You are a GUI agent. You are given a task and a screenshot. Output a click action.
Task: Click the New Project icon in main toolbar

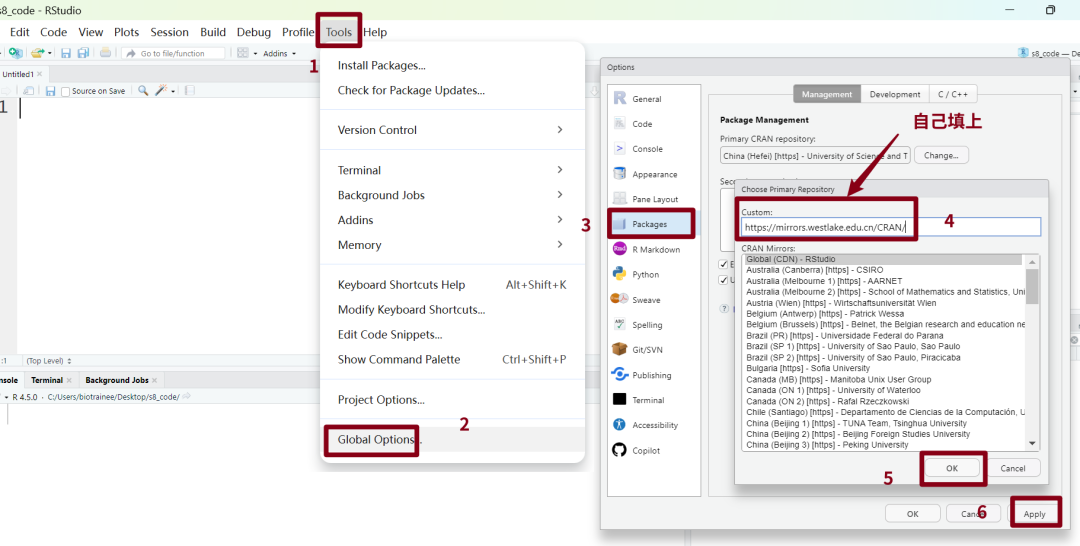pos(15,53)
